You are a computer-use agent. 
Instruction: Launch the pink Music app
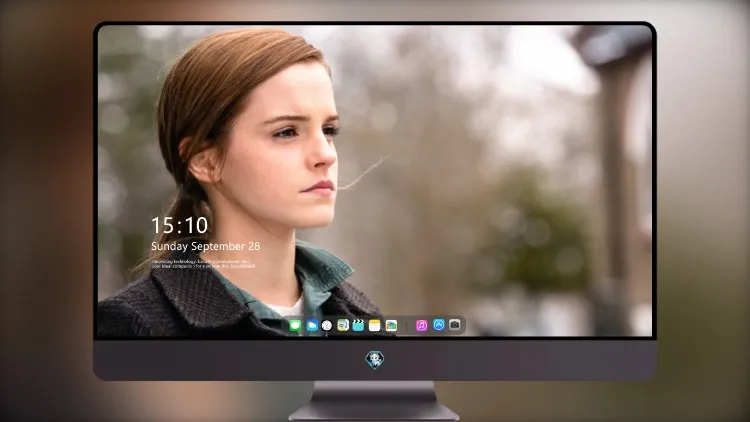tap(421, 325)
